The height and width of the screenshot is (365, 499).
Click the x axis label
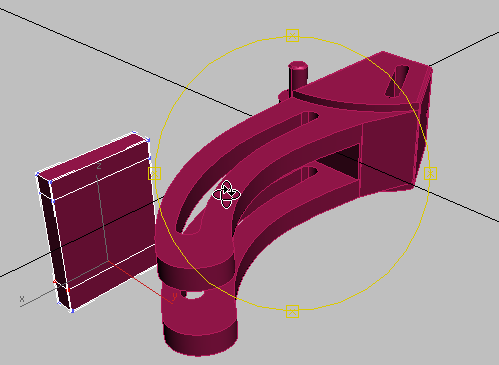pyautogui.click(x=22, y=299)
